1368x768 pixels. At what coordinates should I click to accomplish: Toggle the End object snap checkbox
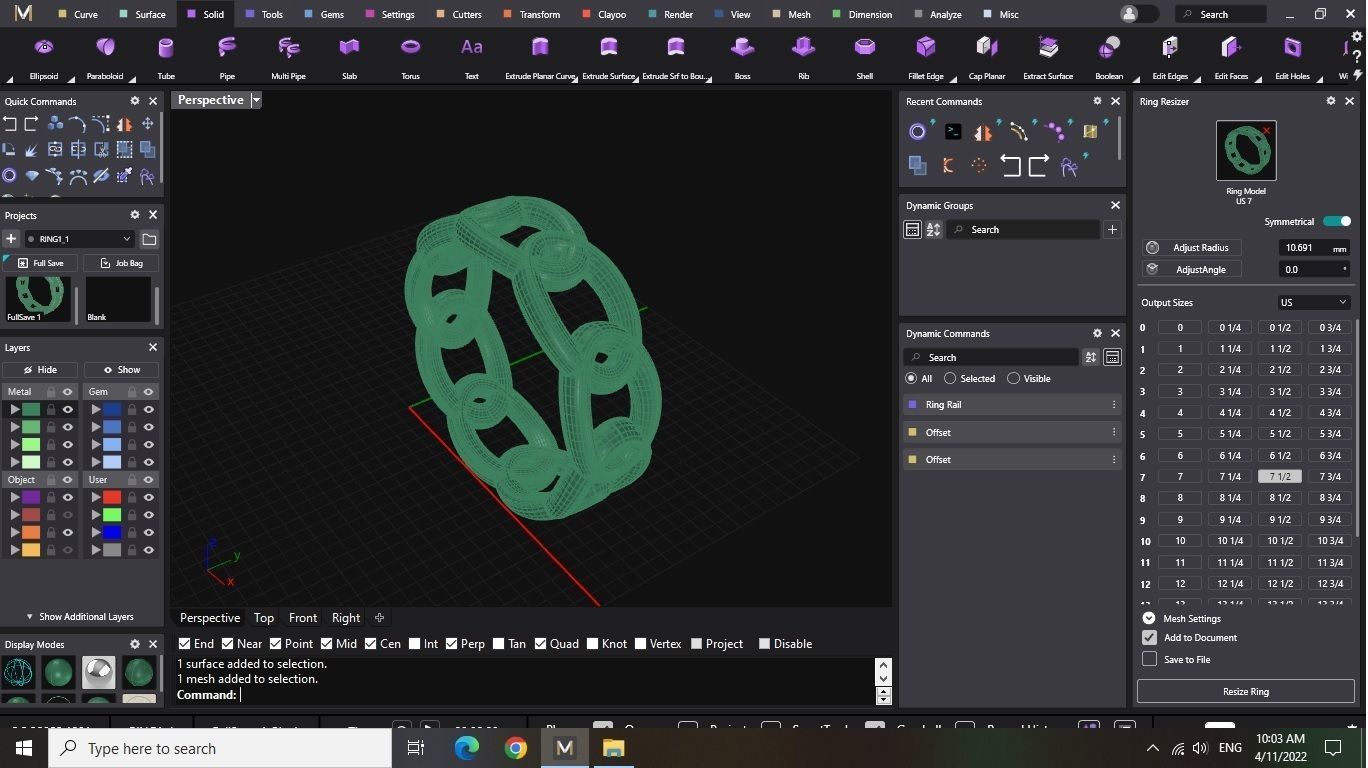(184, 644)
